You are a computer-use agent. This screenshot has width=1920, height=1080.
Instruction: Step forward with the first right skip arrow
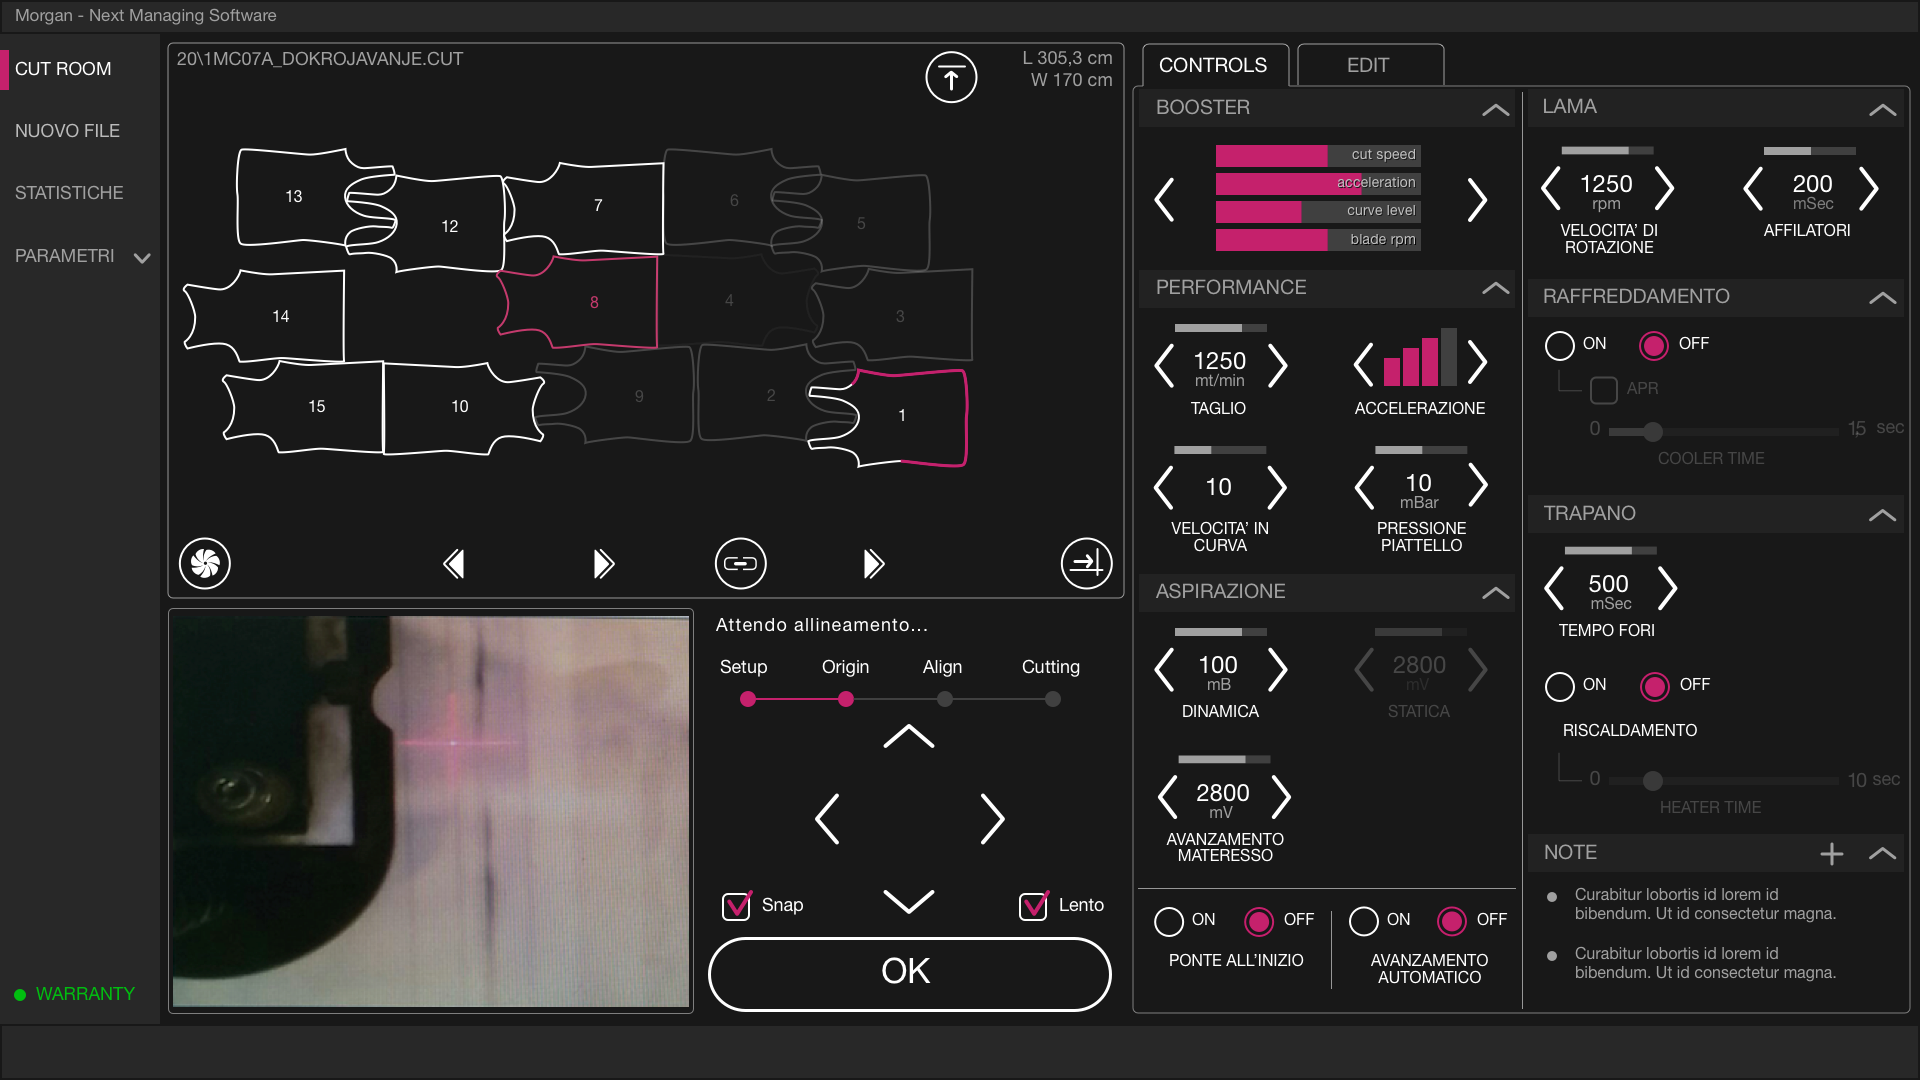tap(603, 564)
